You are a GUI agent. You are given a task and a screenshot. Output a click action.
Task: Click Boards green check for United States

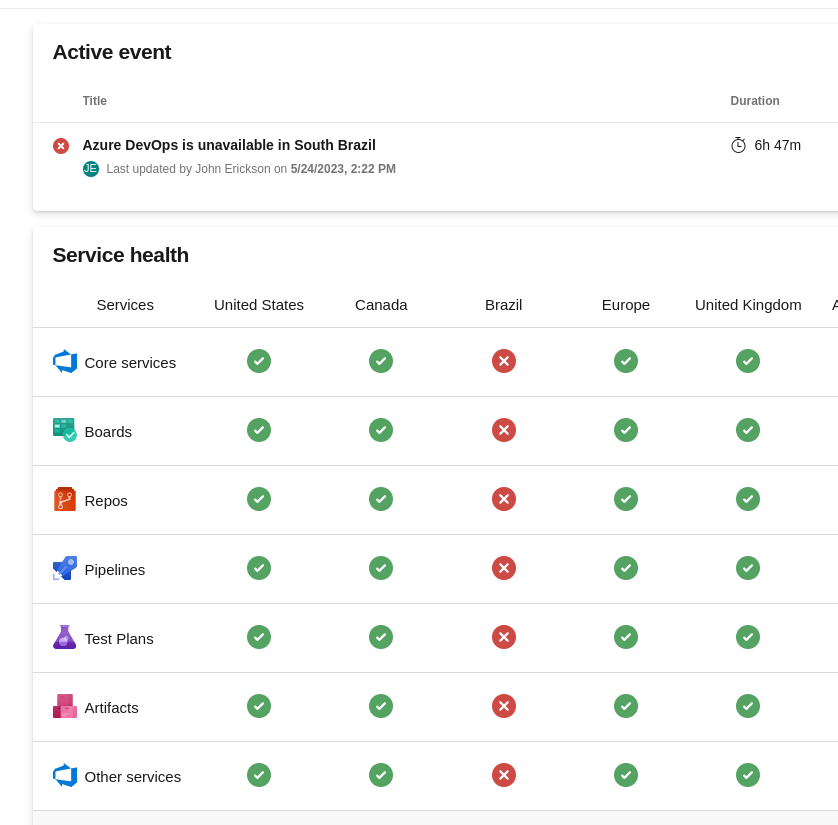coord(259,430)
